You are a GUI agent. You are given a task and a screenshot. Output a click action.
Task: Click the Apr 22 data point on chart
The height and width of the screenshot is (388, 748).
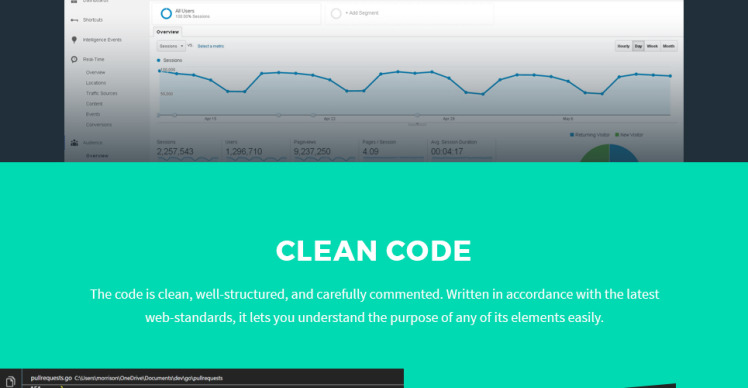tap(330, 80)
